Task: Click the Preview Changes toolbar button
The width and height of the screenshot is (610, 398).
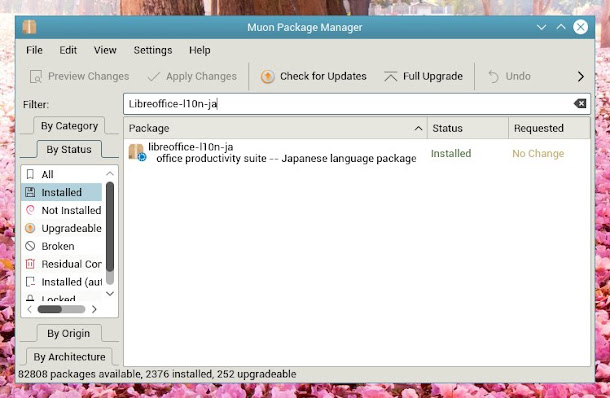Action: [80, 76]
